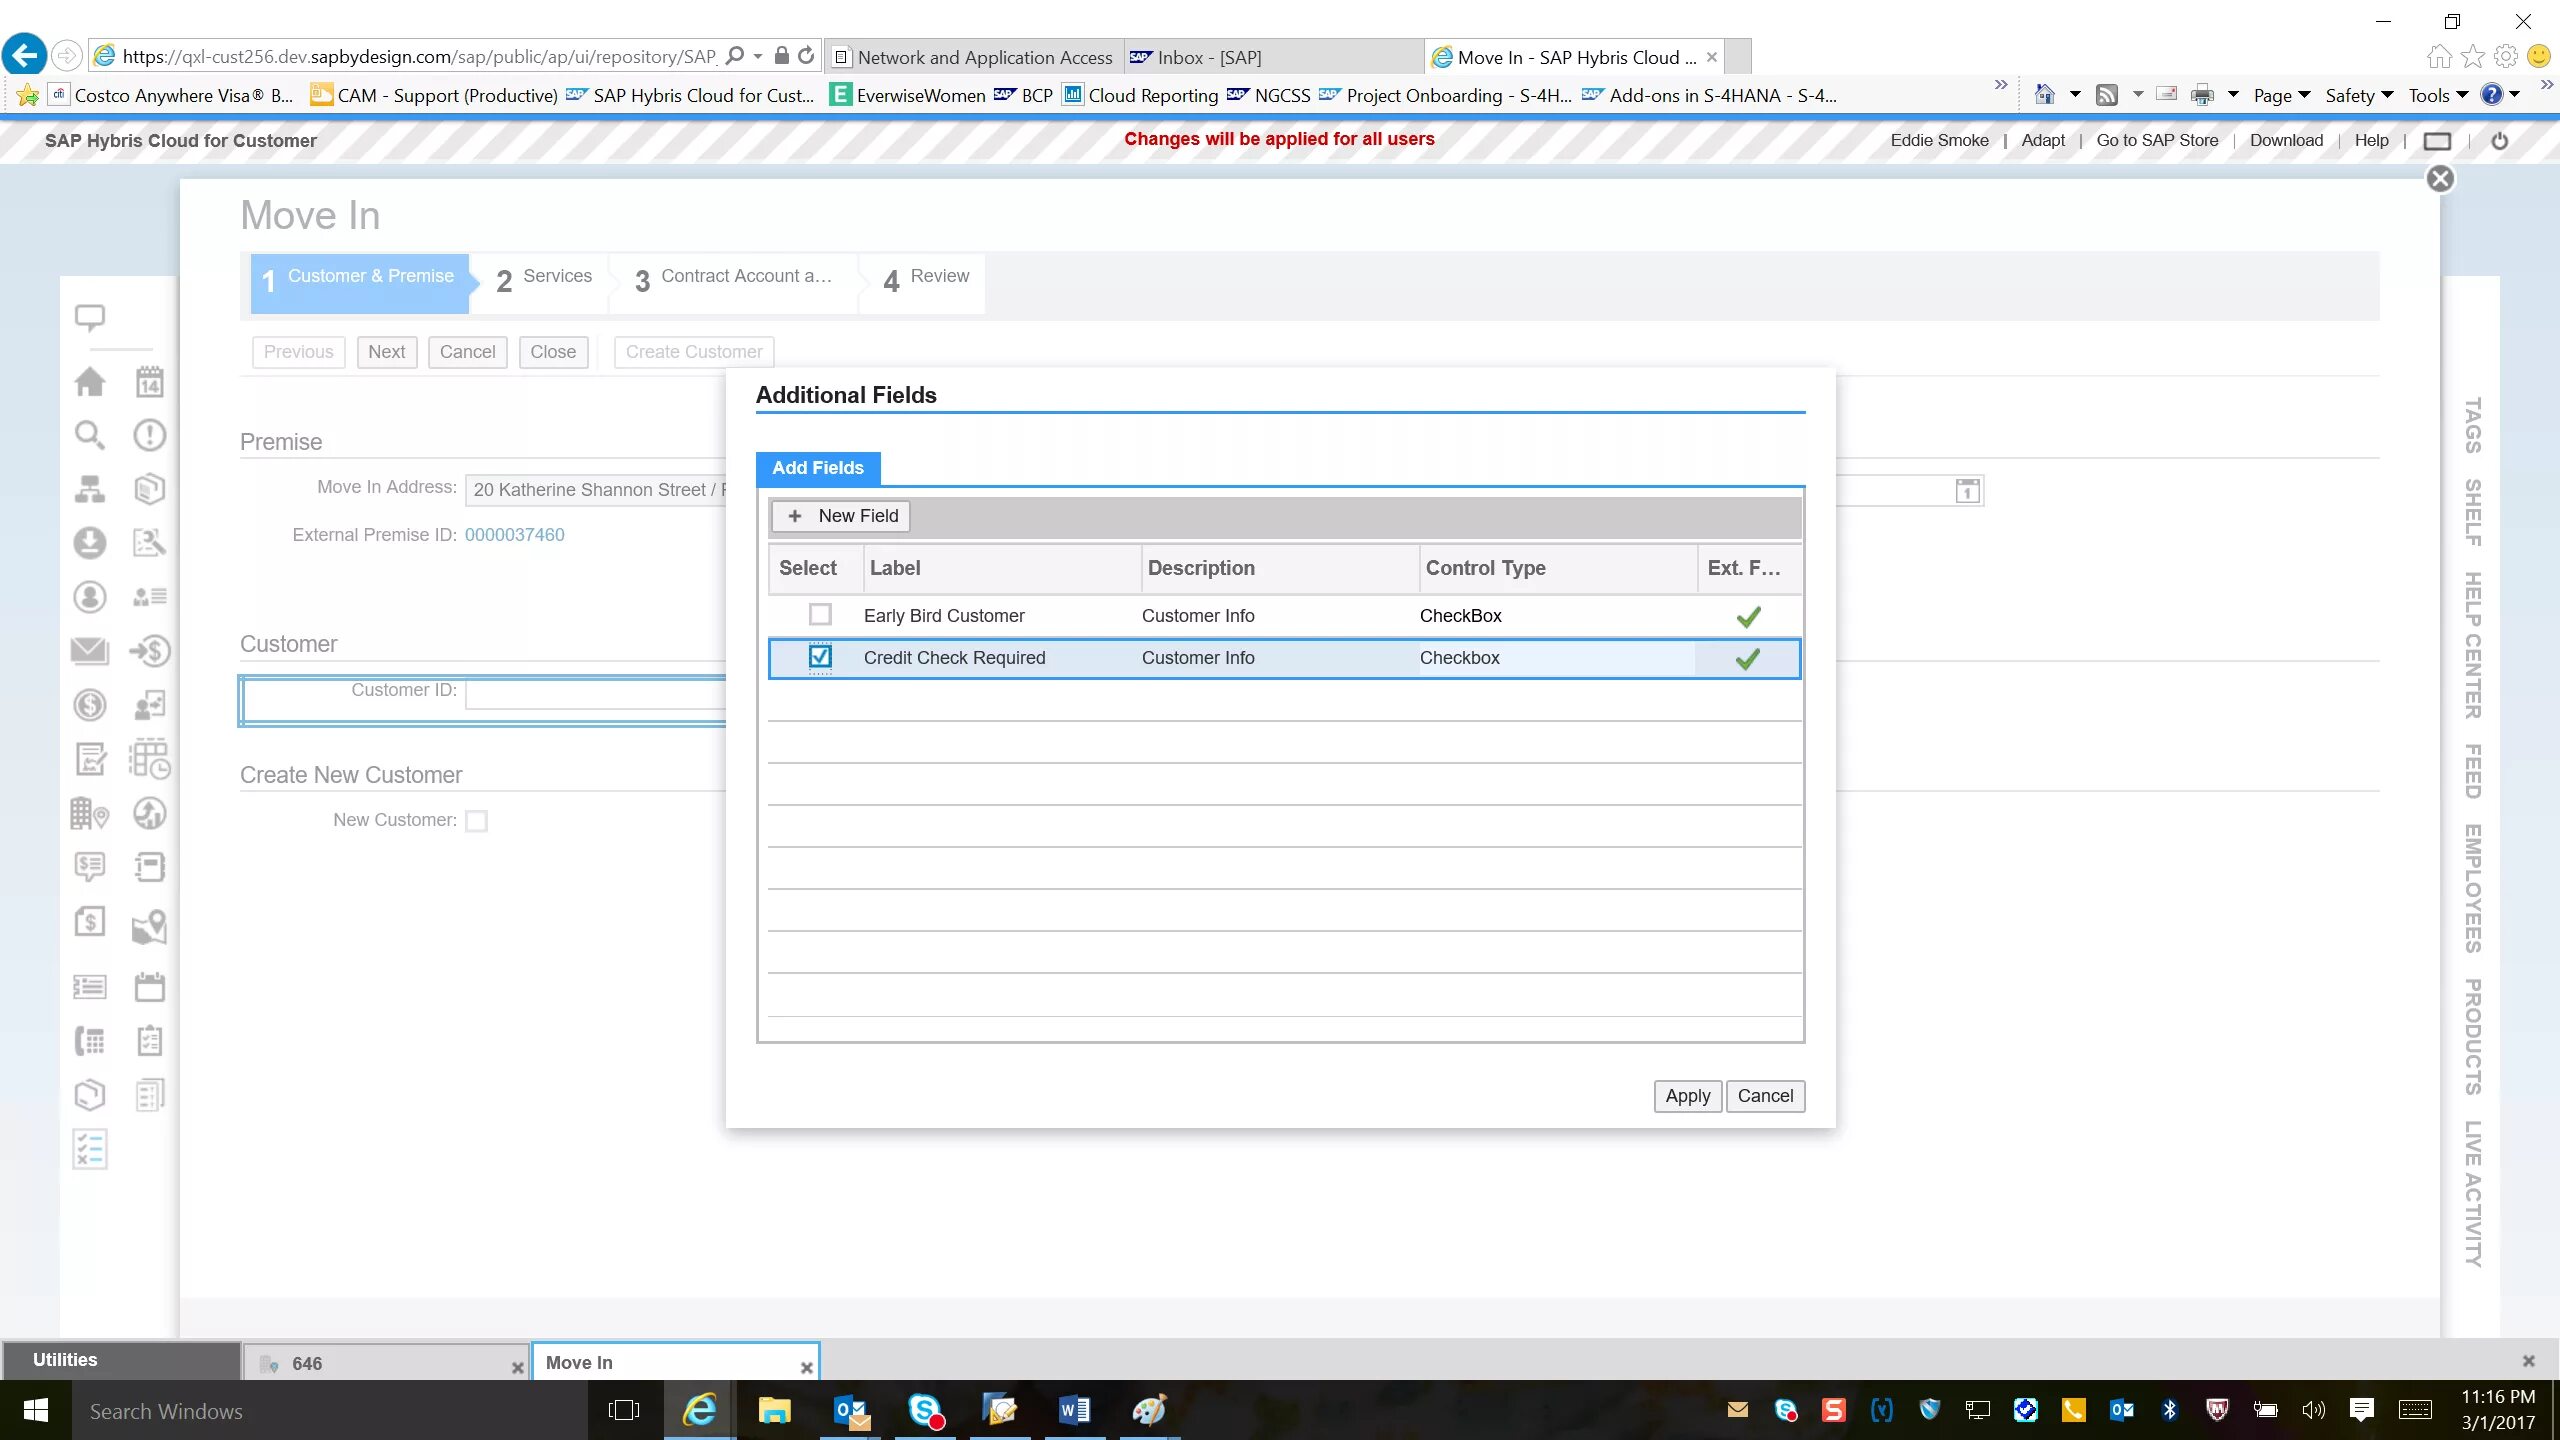
Task: Expand the browser Tools dropdown menu
Action: point(2438,96)
